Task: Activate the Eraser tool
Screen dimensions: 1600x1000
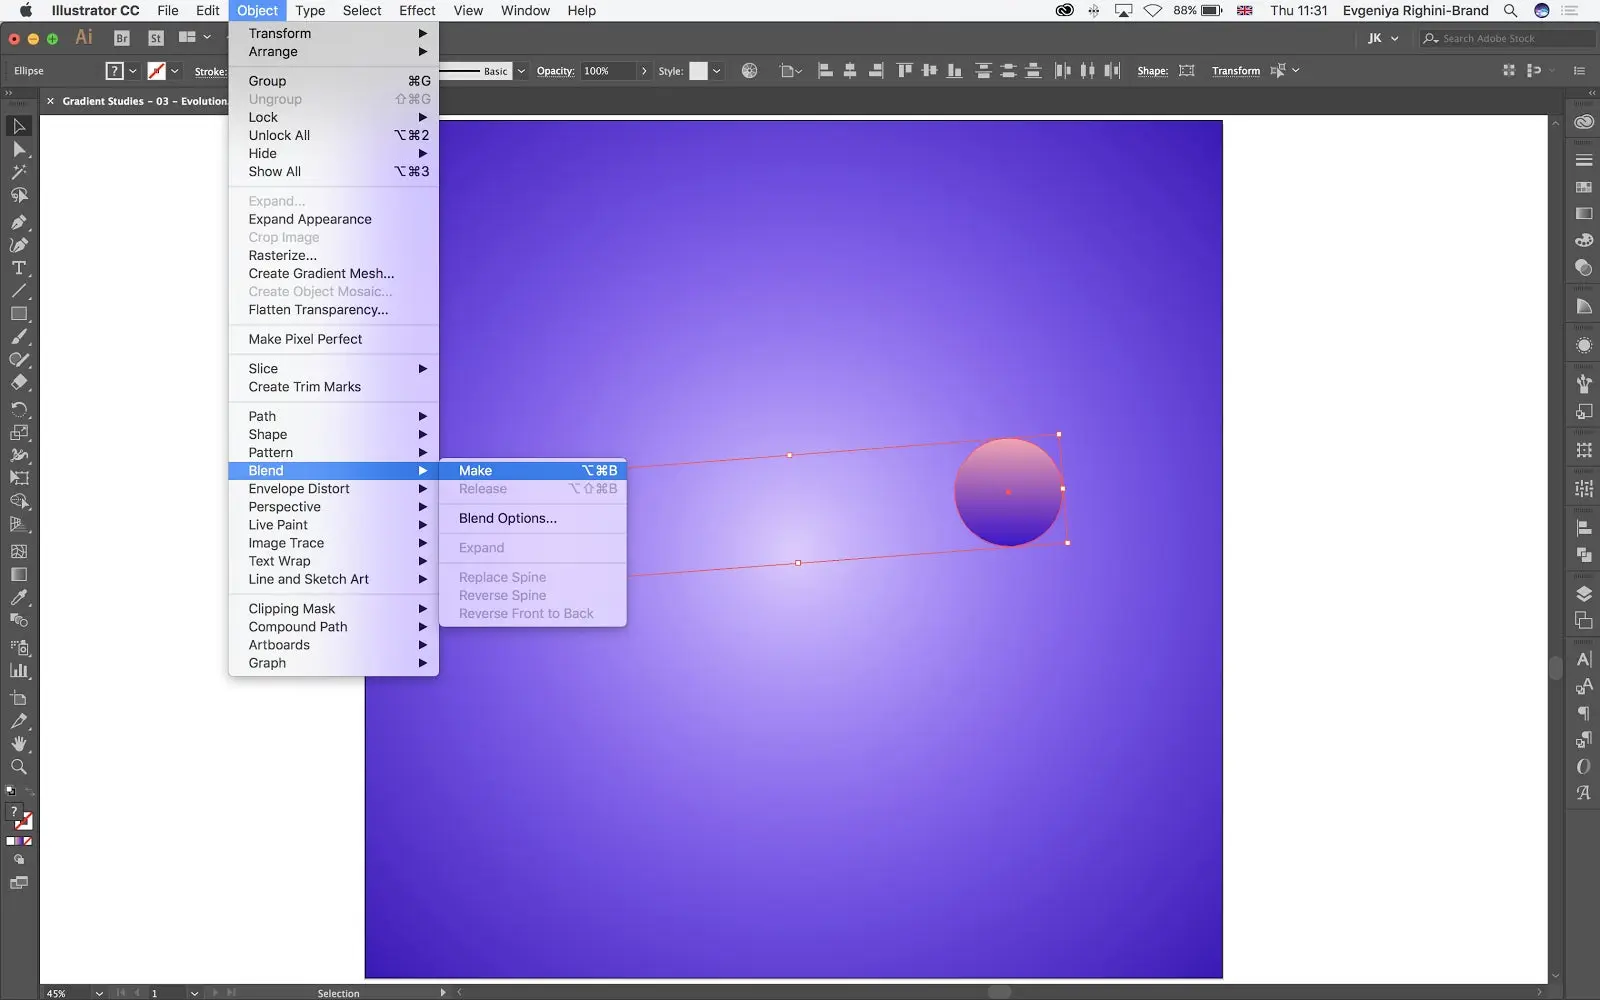Action: coord(18,381)
